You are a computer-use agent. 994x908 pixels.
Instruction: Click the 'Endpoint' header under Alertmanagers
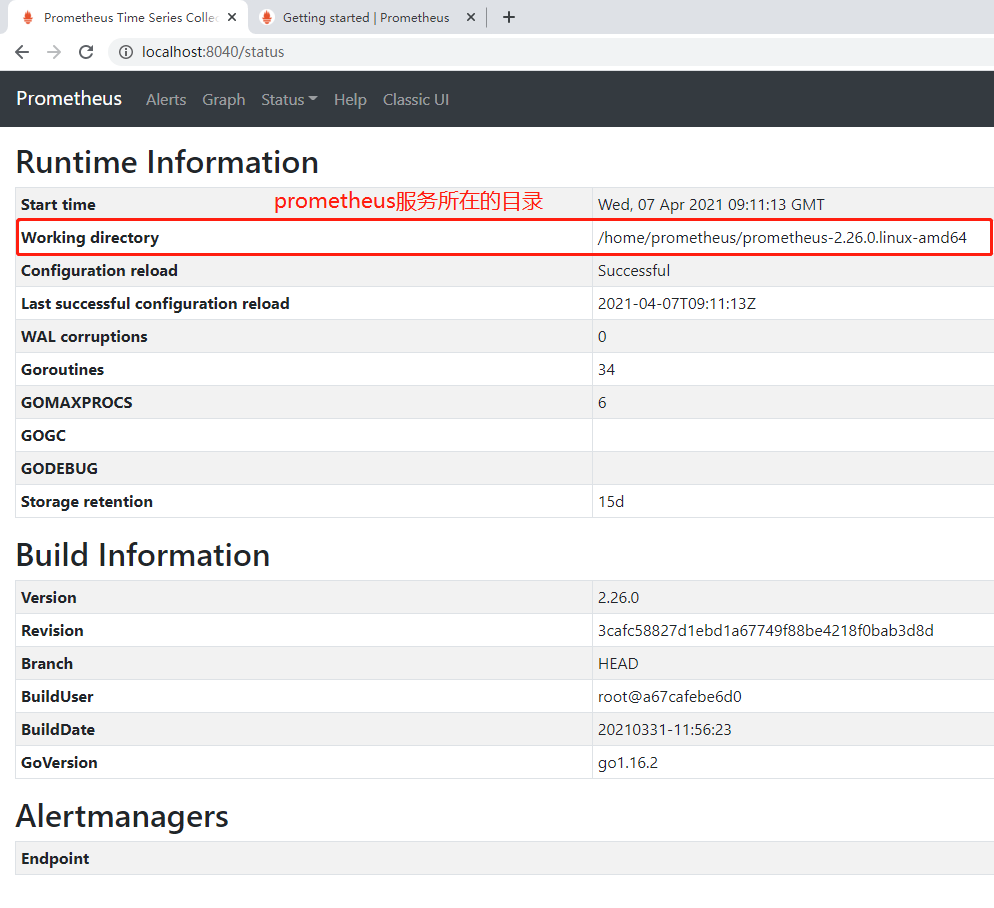point(55,859)
